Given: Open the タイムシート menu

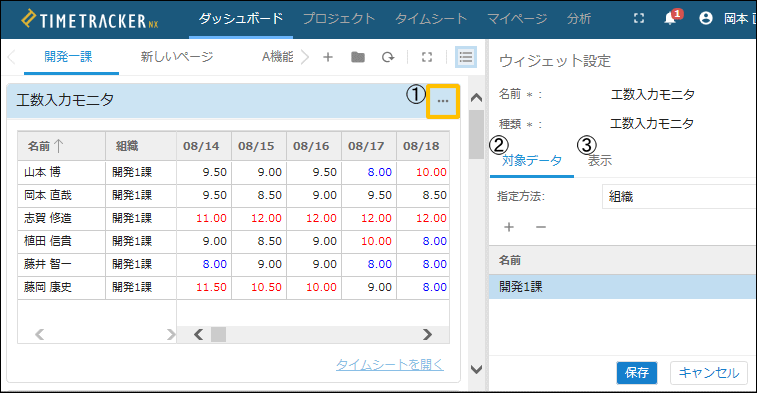Looking at the screenshot, I should 431,18.
